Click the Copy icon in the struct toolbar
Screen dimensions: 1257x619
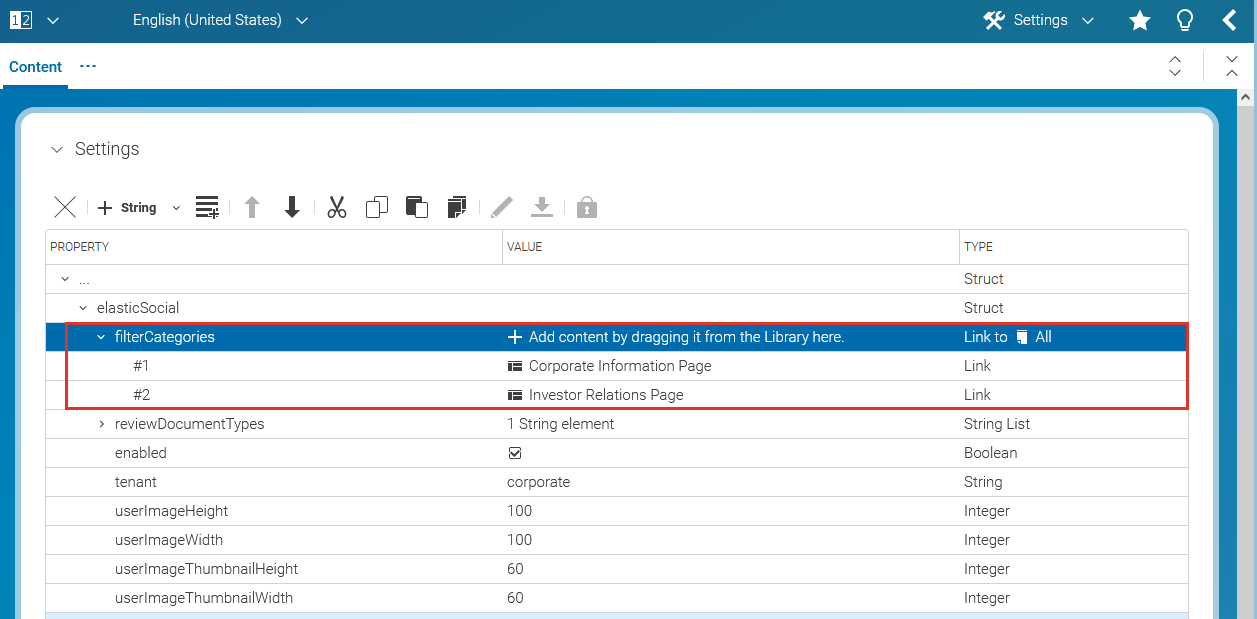pyautogui.click(x=377, y=207)
